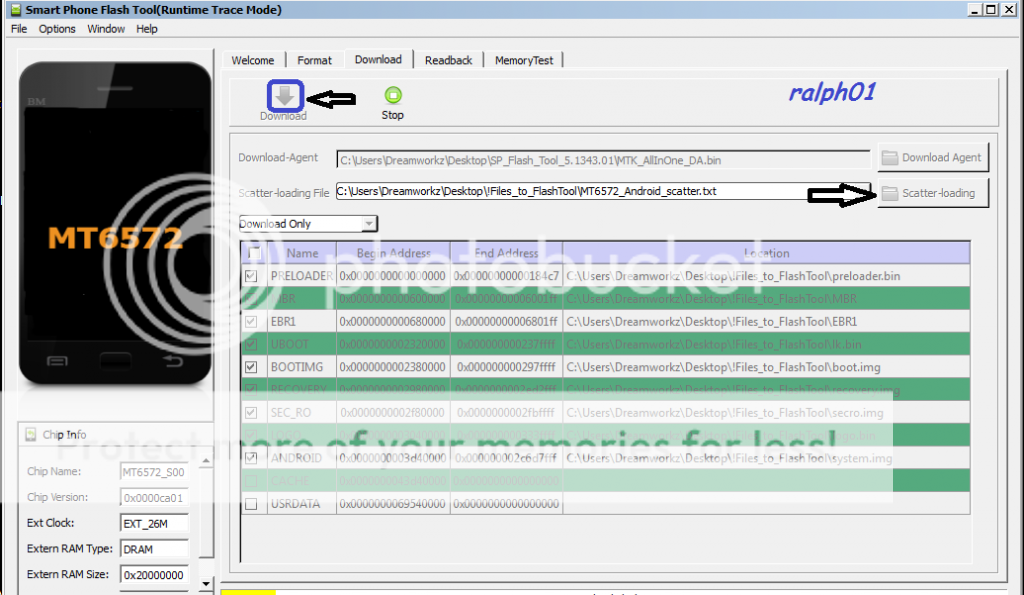Switch to the Readback tab

click(448, 60)
